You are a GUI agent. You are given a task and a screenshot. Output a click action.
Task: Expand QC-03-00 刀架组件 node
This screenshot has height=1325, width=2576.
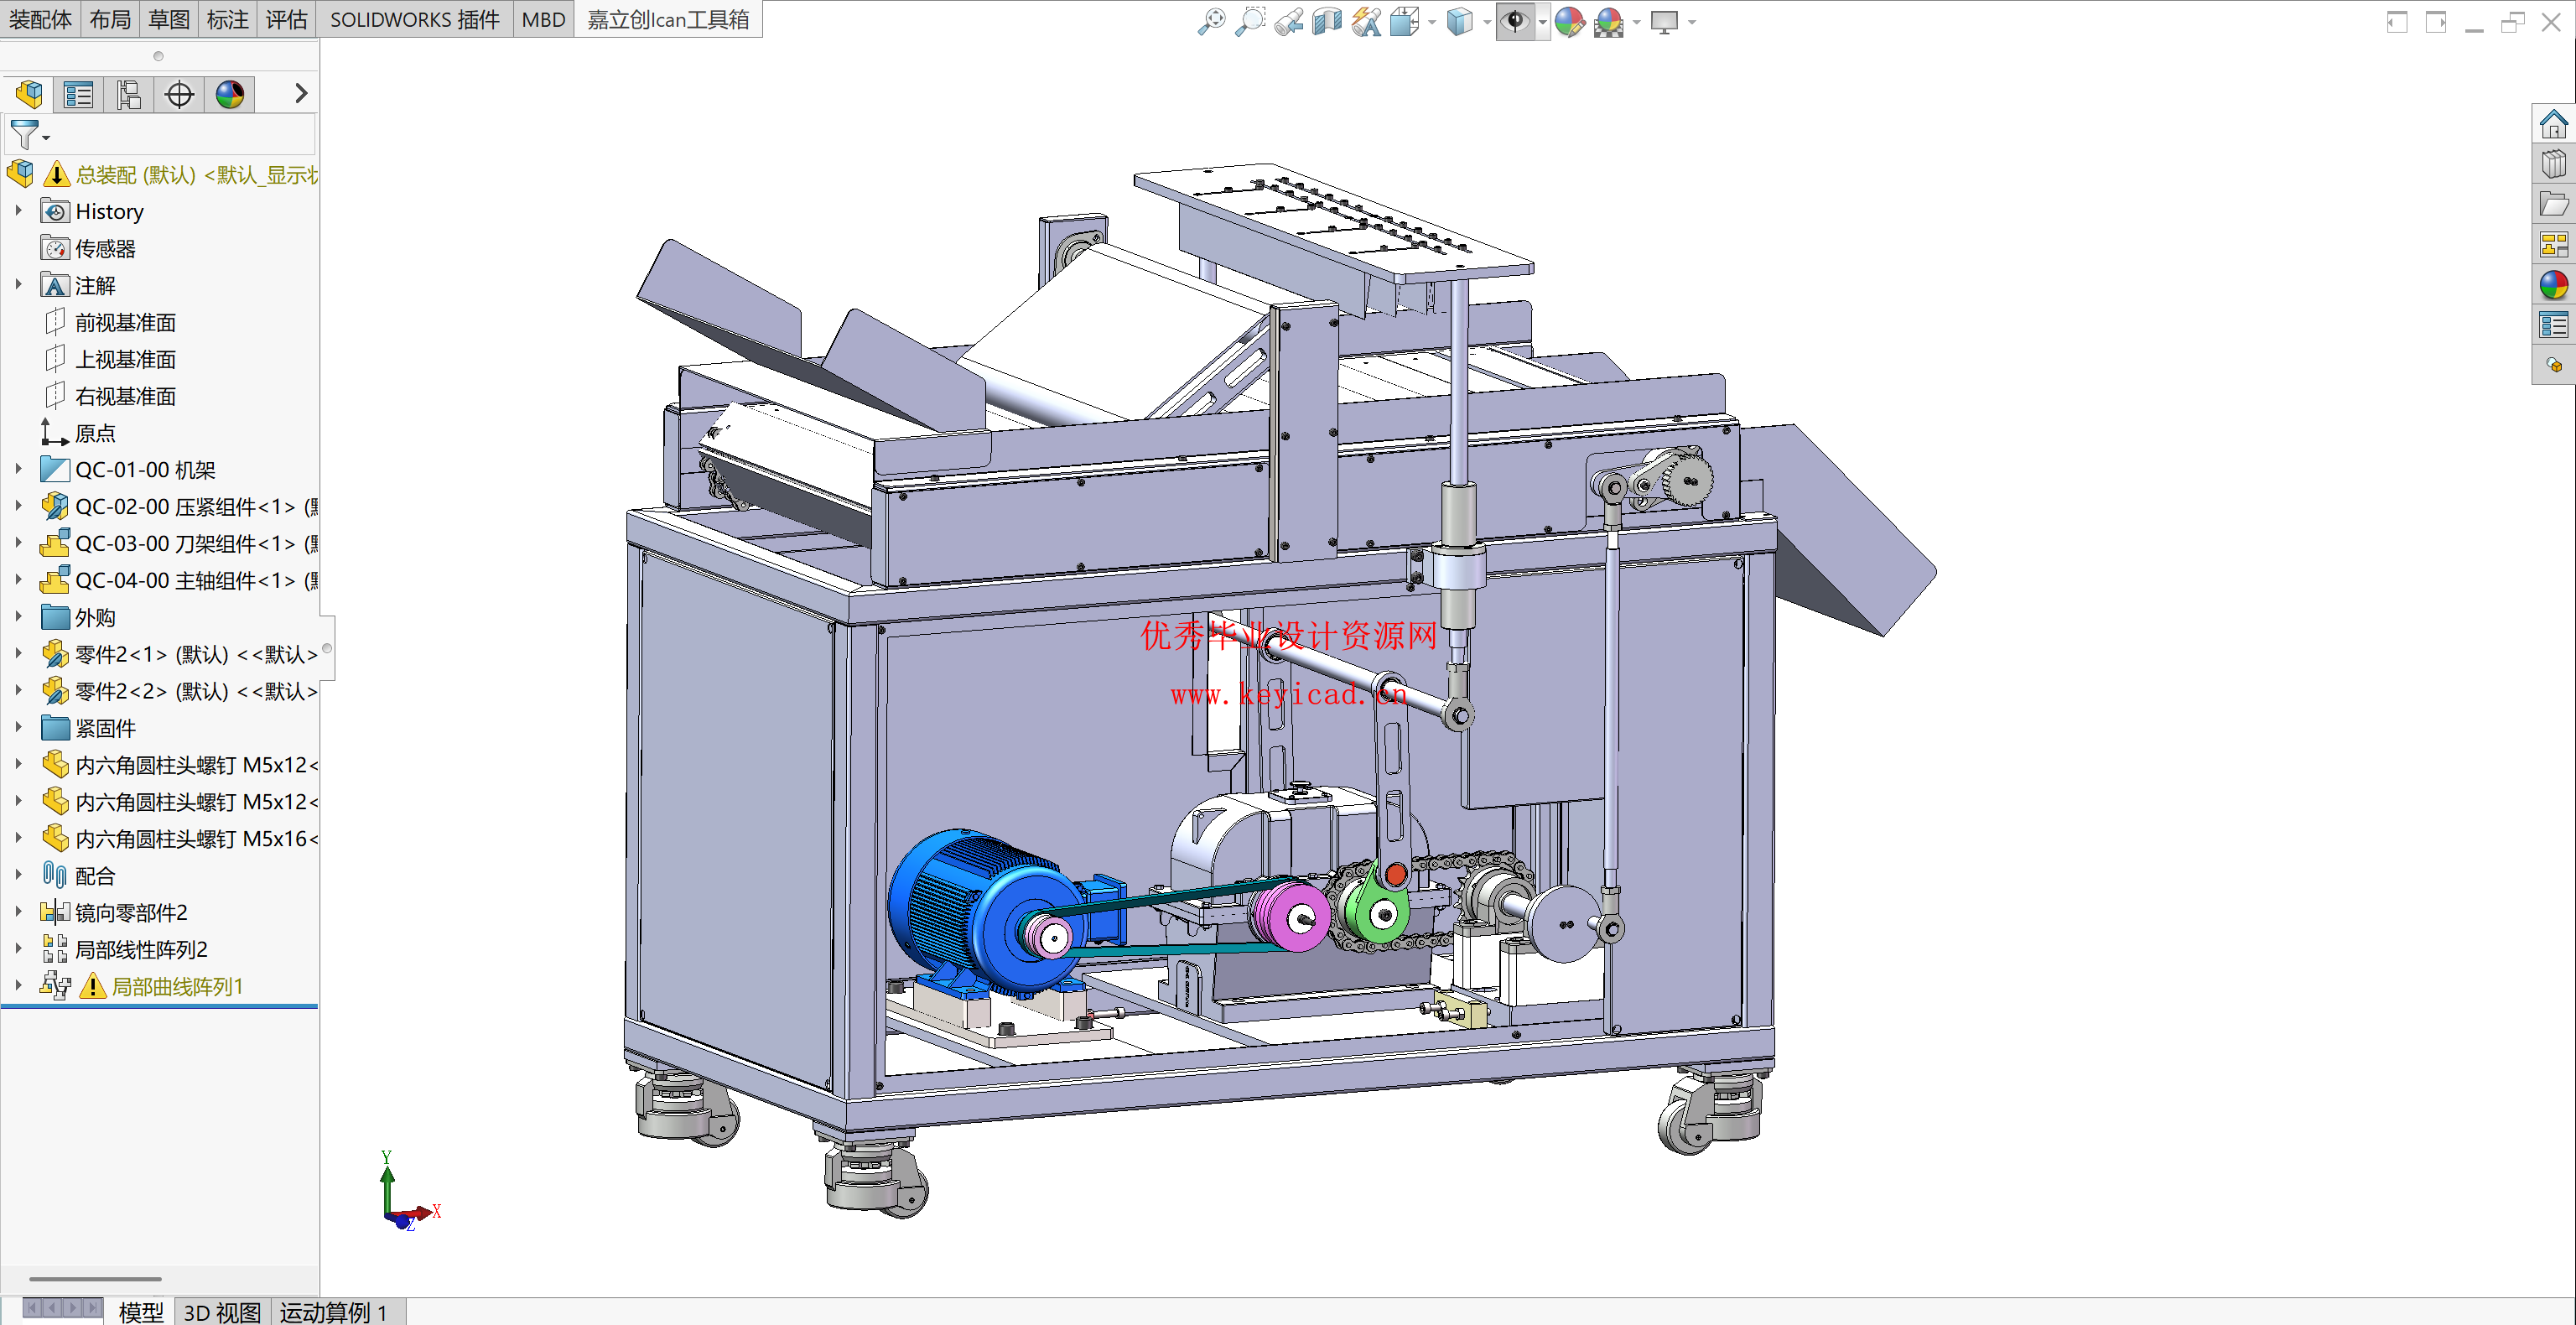[x=18, y=543]
